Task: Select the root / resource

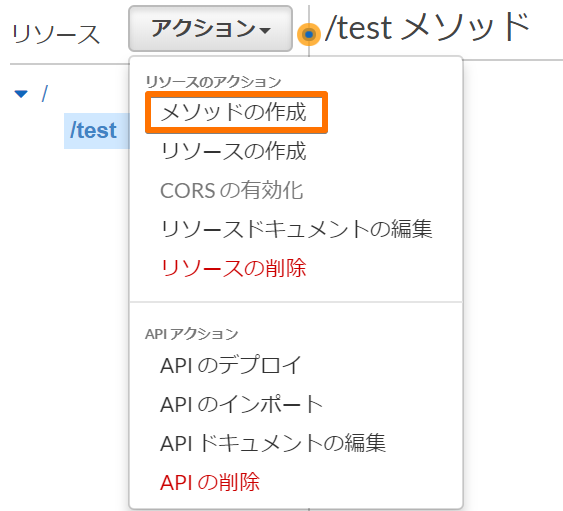Action: click(x=45, y=94)
